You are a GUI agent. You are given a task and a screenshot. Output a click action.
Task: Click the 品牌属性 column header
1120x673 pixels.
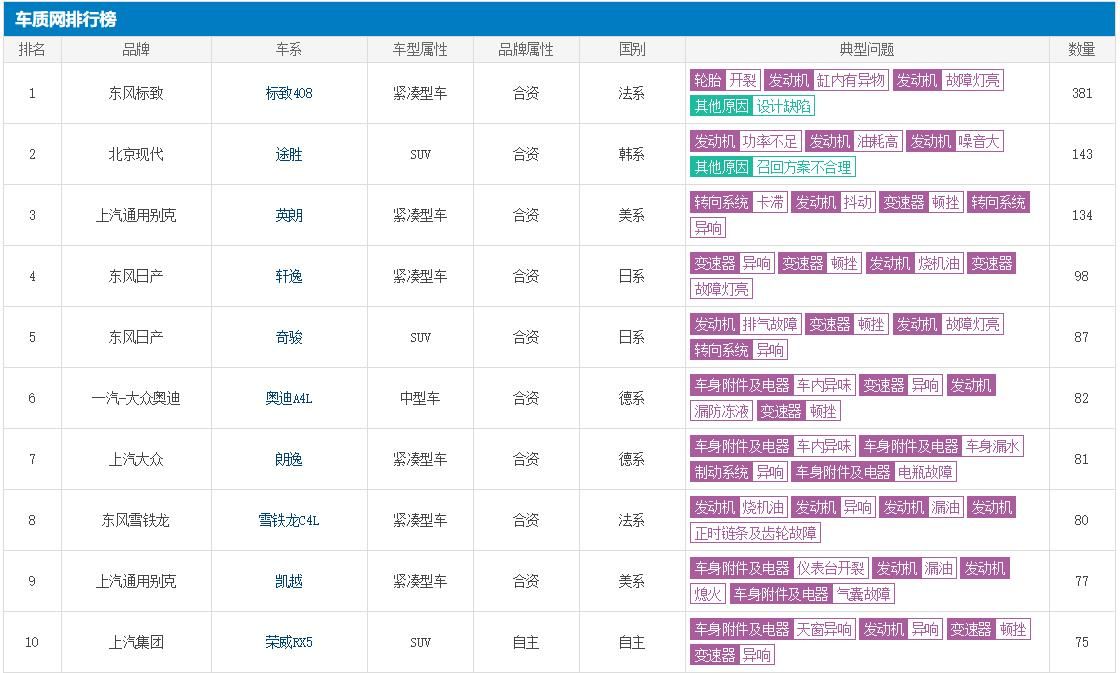[x=526, y=49]
